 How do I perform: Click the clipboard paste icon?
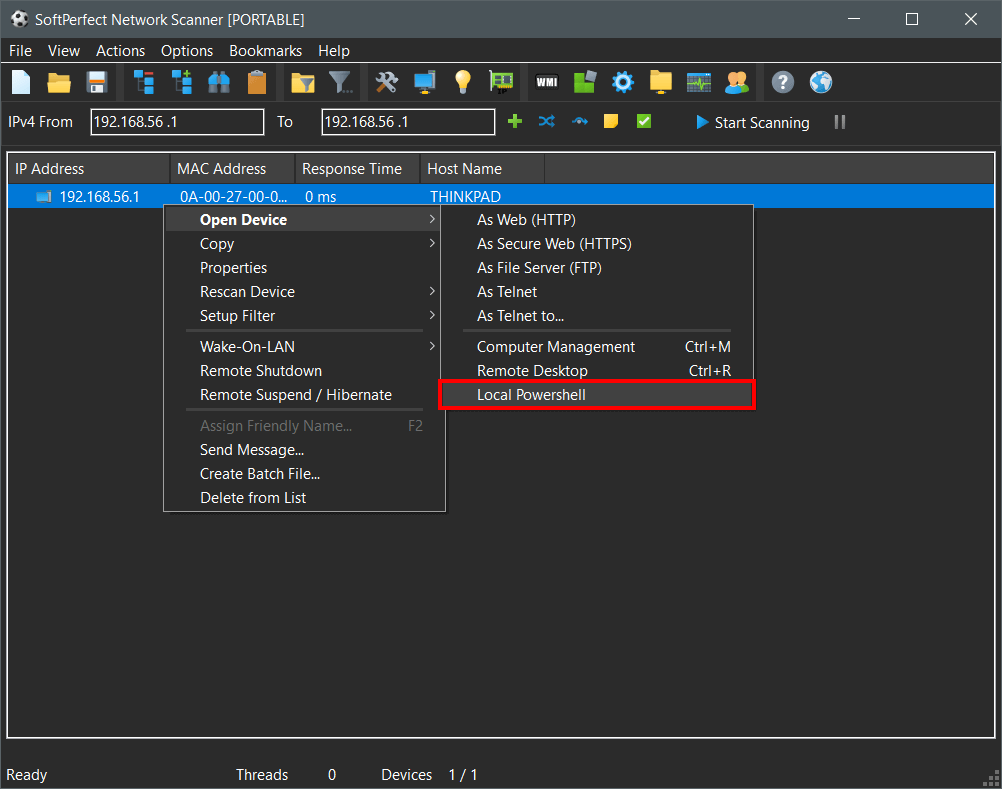click(x=257, y=82)
